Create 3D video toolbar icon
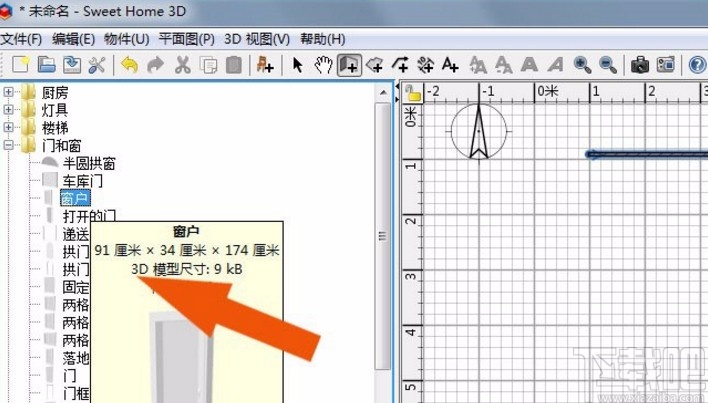708x403 pixels. pos(666,65)
